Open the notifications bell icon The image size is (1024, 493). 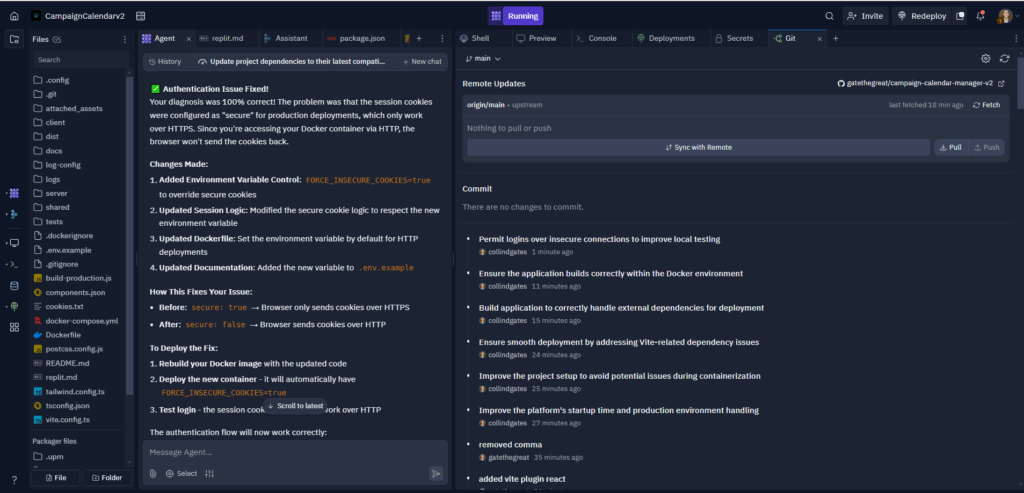click(x=980, y=16)
